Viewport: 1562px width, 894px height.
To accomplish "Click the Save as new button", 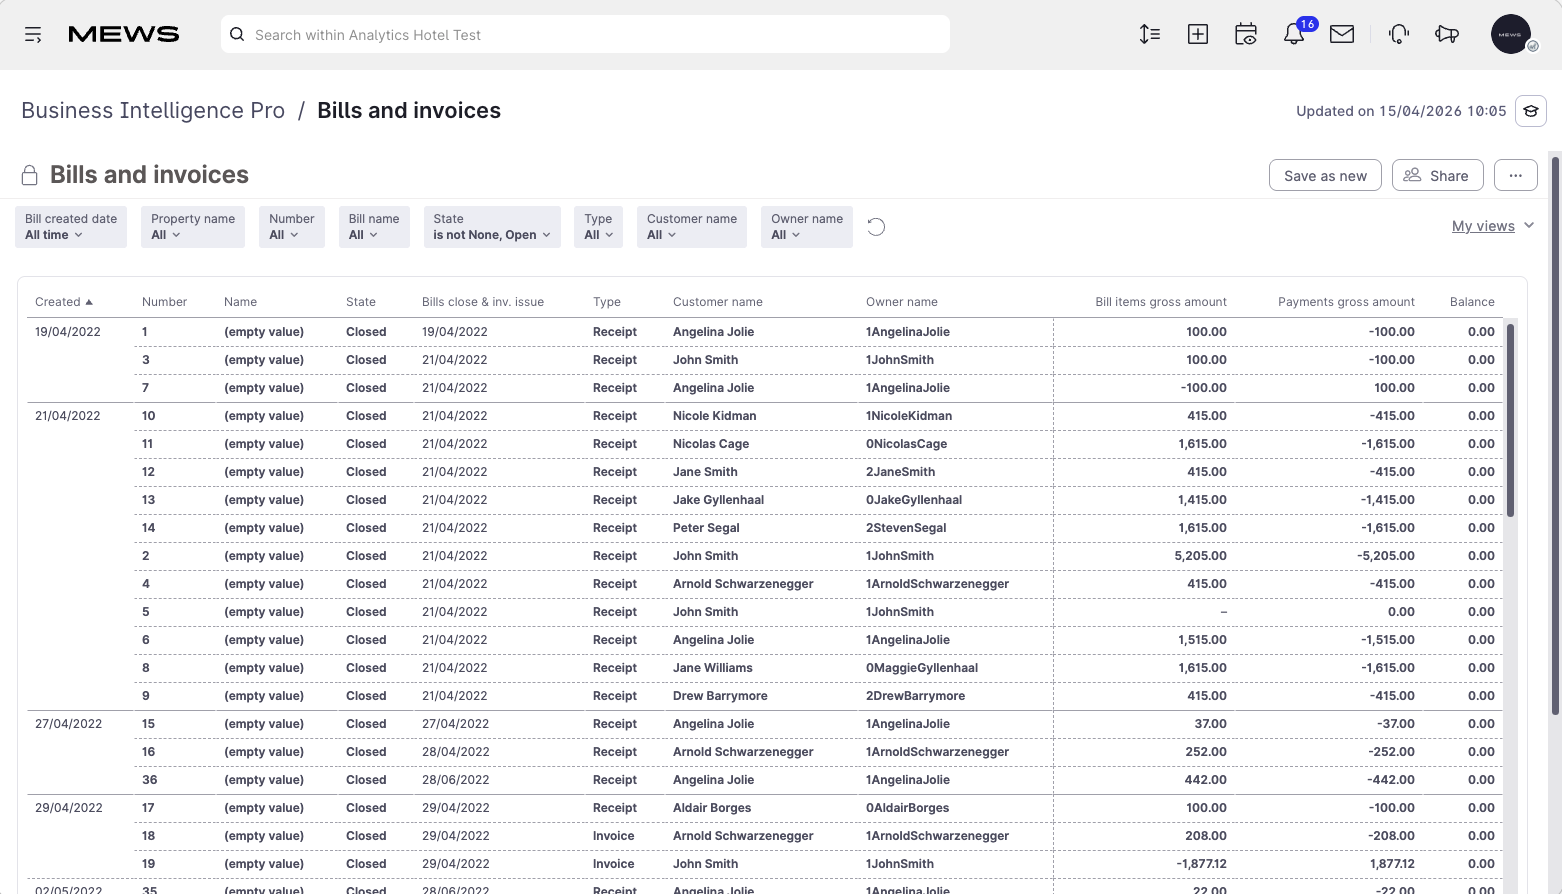I will tap(1325, 175).
